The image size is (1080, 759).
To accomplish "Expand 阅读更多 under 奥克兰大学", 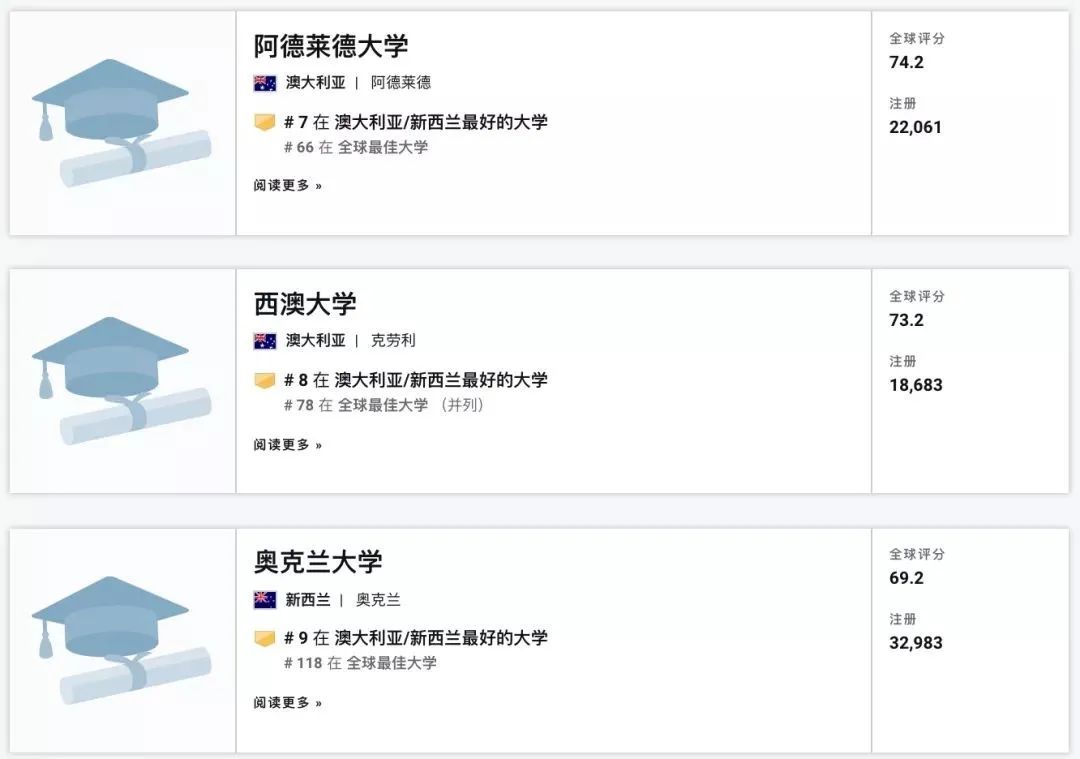I will [288, 703].
